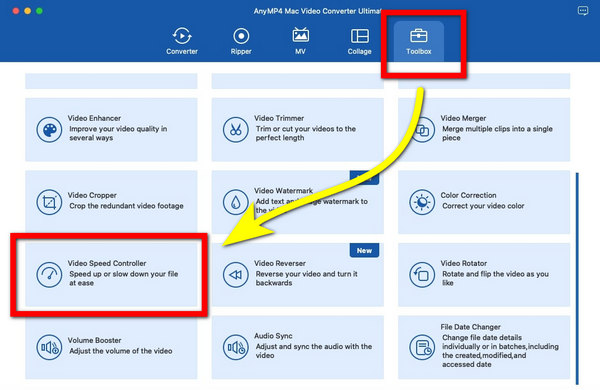This screenshot has width=600, height=390.
Task: Click the Video Reverser rewind icon
Action: coord(235,274)
